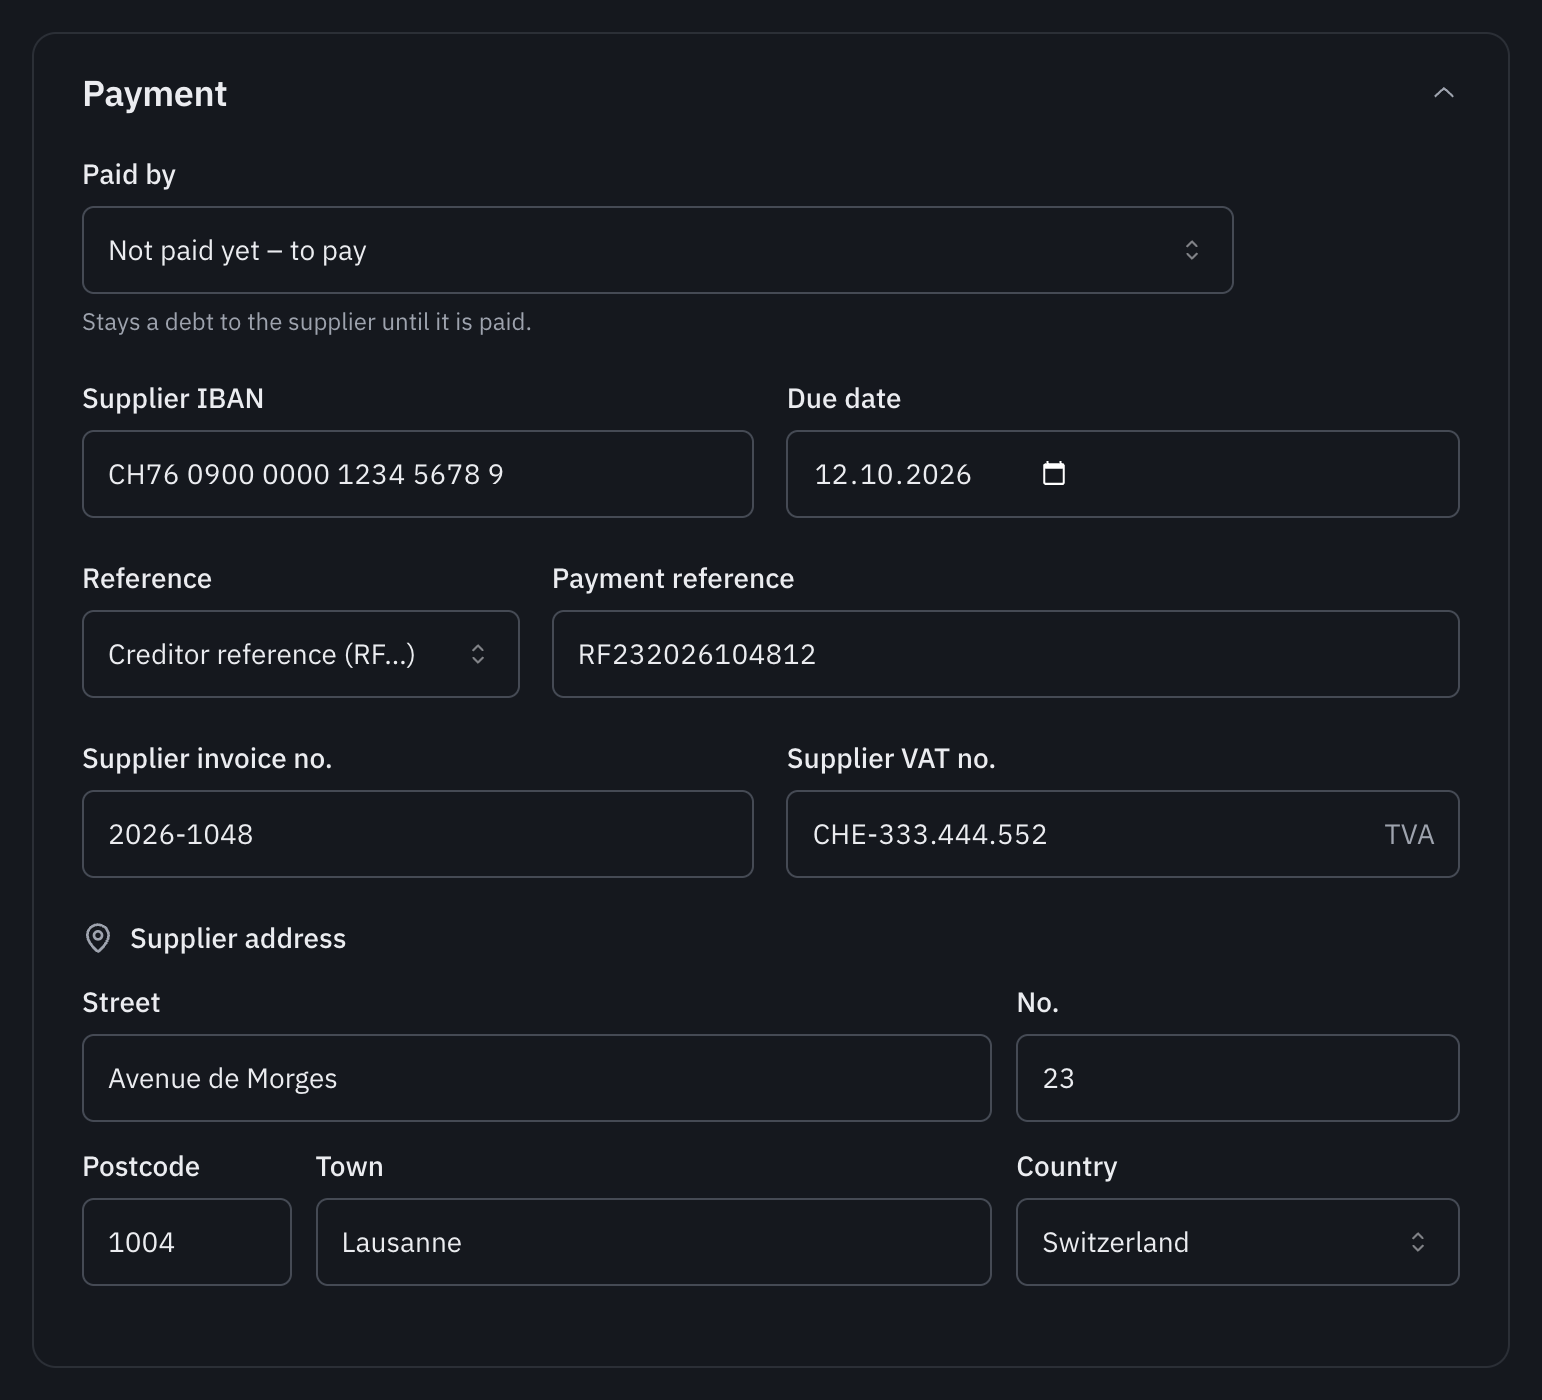
Task: Click the house No. field
Action: coord(1238,1078)
